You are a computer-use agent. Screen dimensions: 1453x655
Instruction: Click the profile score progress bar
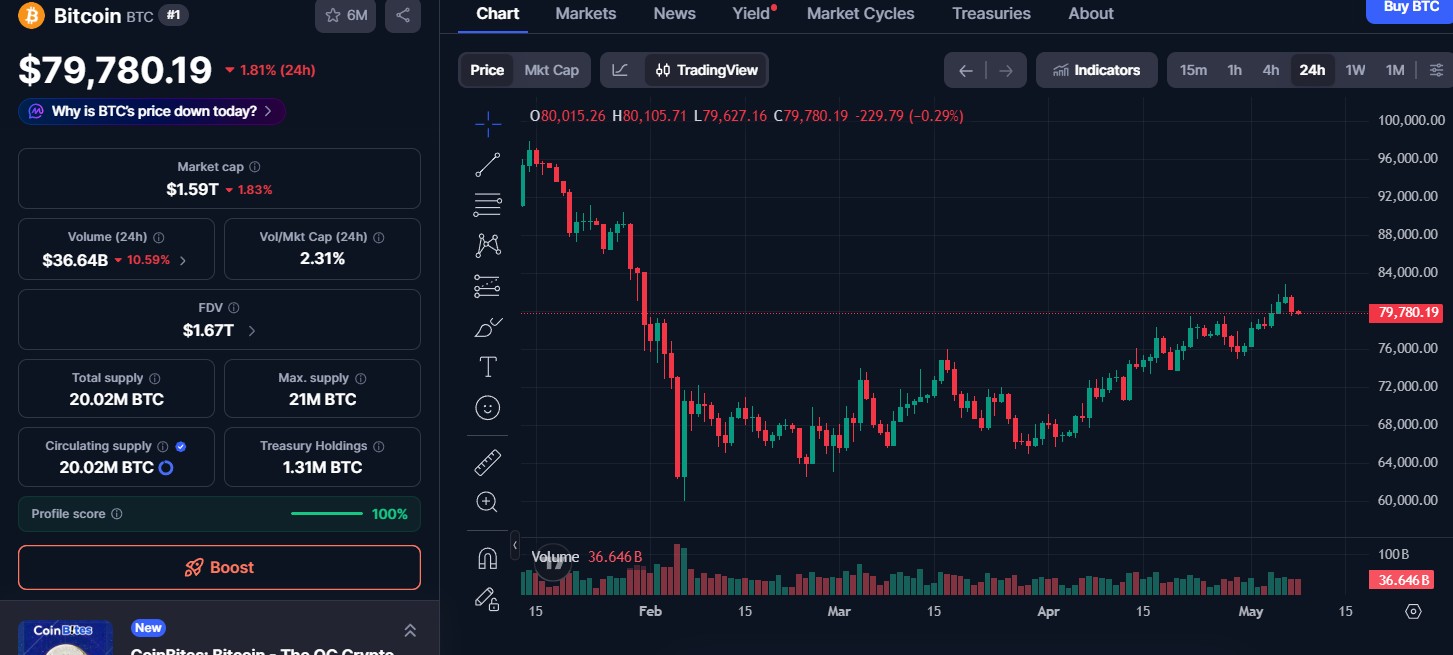[x=327, y=514]
